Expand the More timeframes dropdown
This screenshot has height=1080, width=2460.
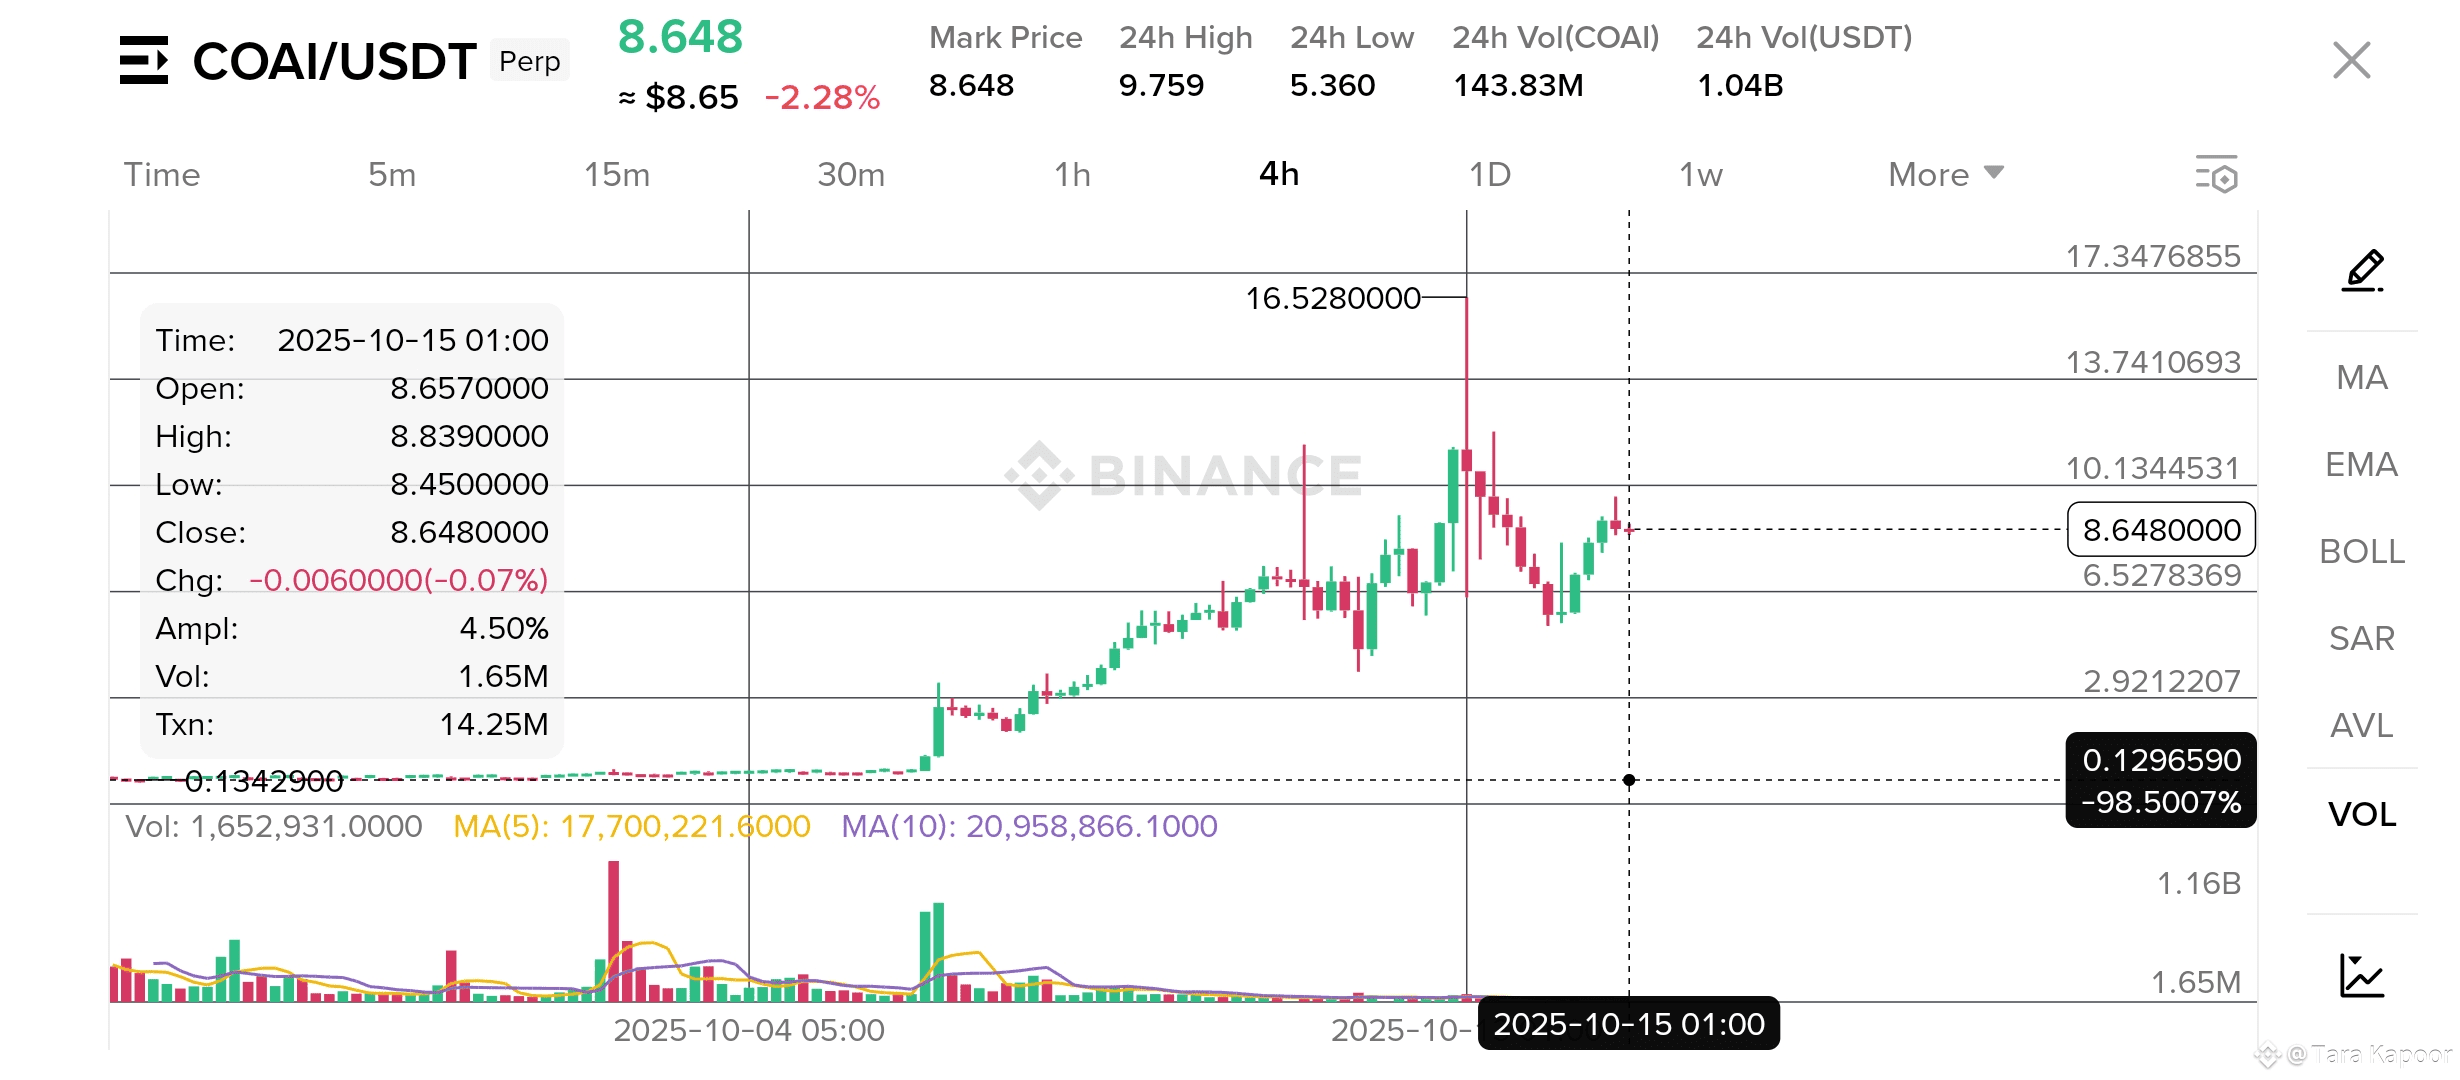pyautogui.click(x=1945, y=174)
